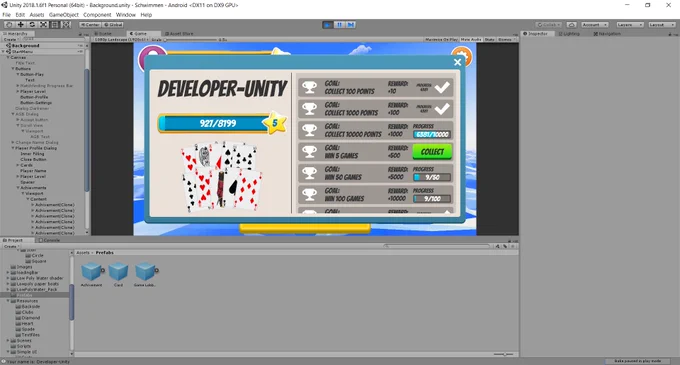Open the Account dropdown
The image size is (680, 365).
click(595, 25)
